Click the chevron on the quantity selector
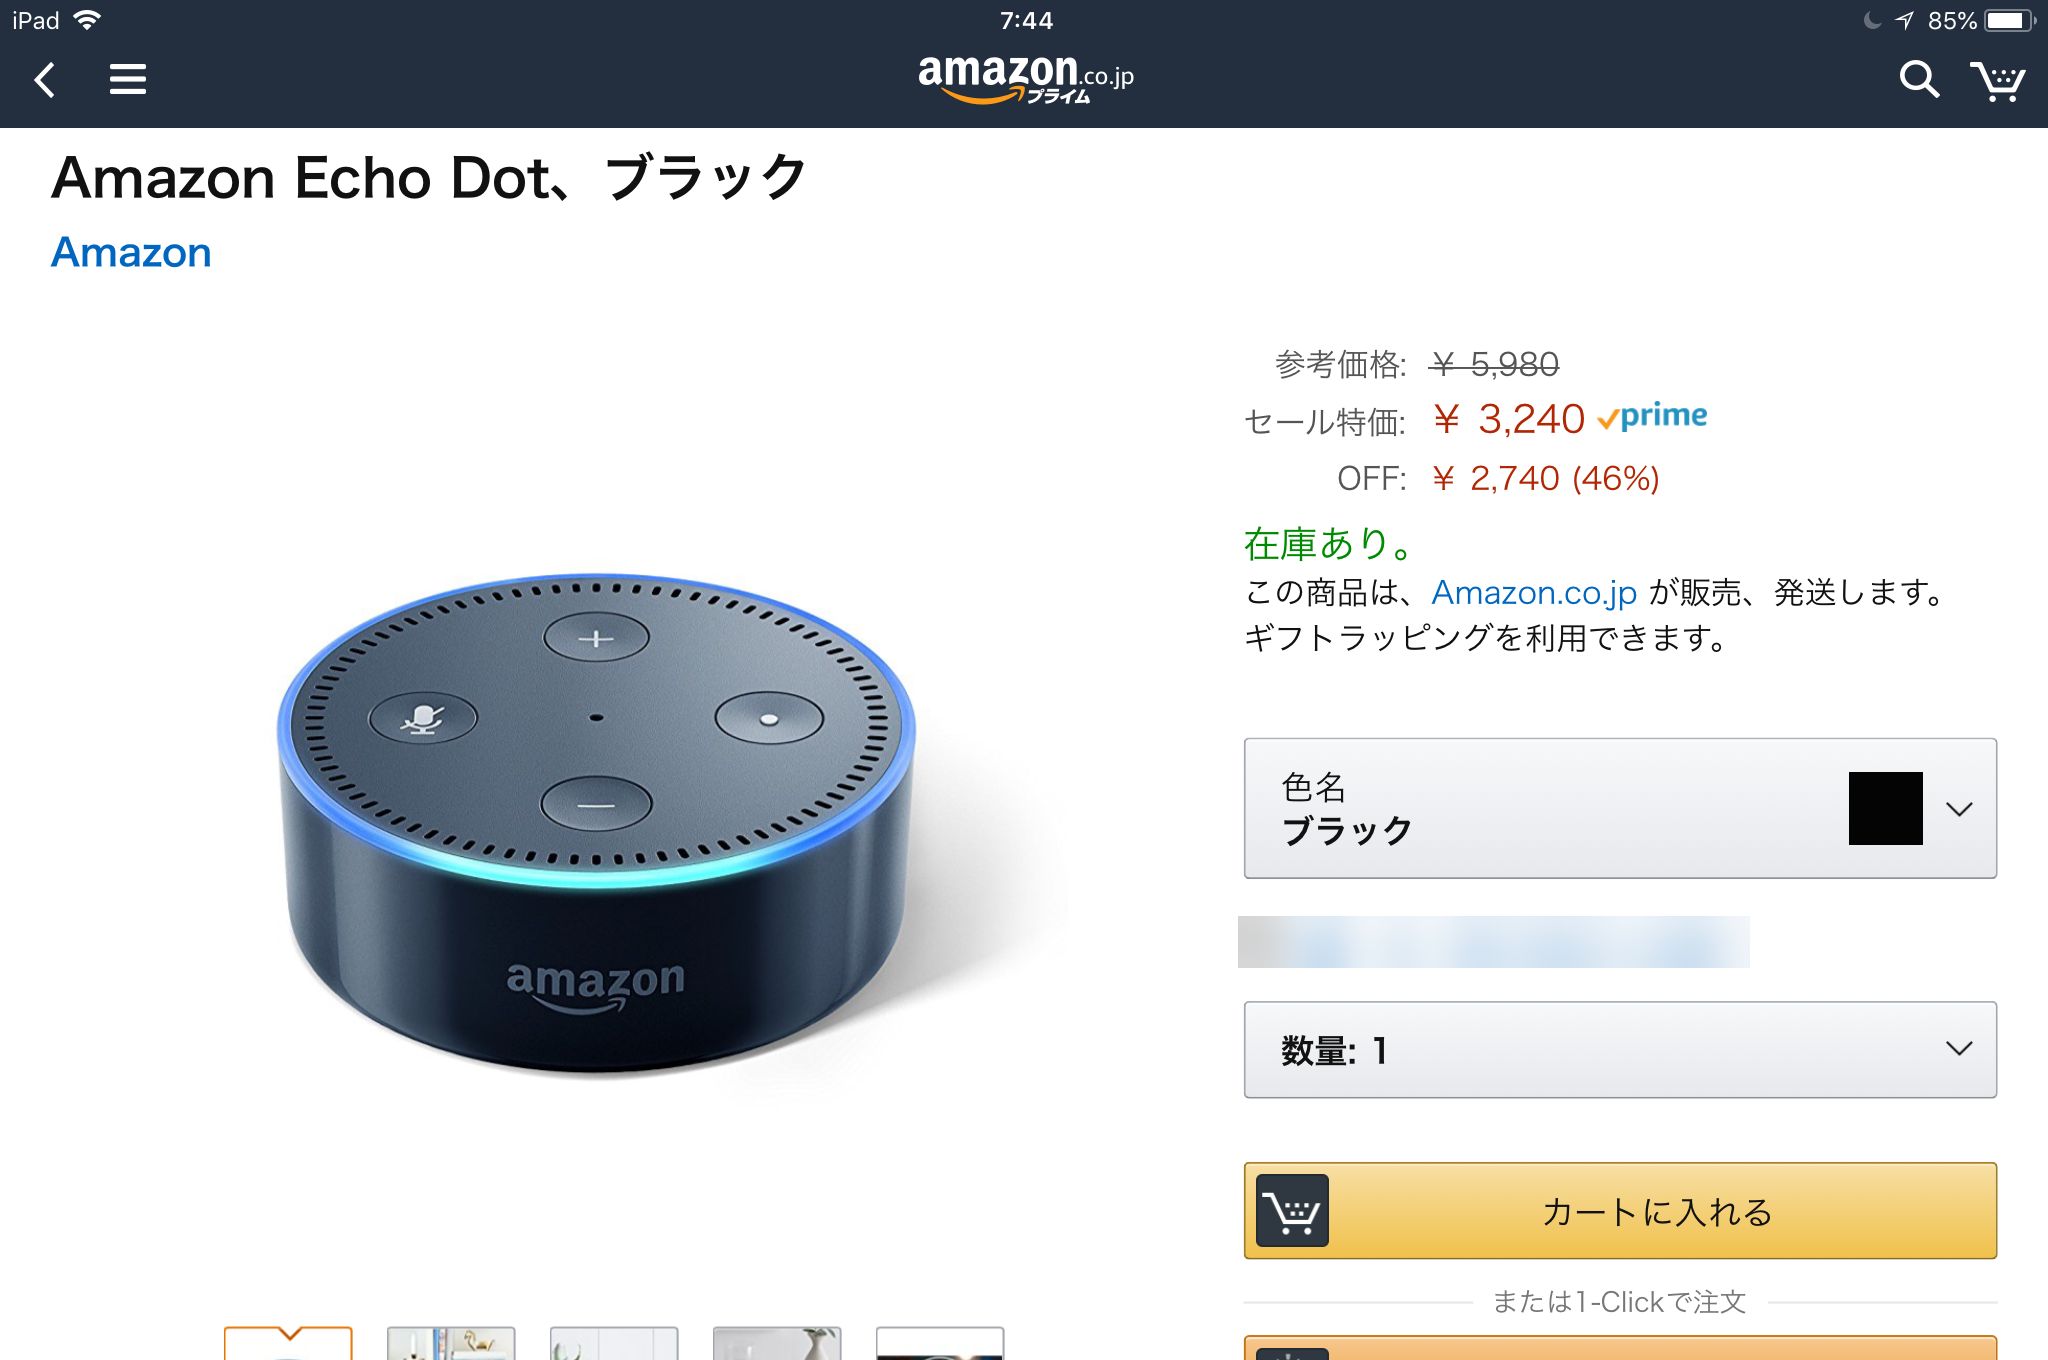This screenshot has width=2048, height=1360. pyautogui.click(x=1959, y=1048)
